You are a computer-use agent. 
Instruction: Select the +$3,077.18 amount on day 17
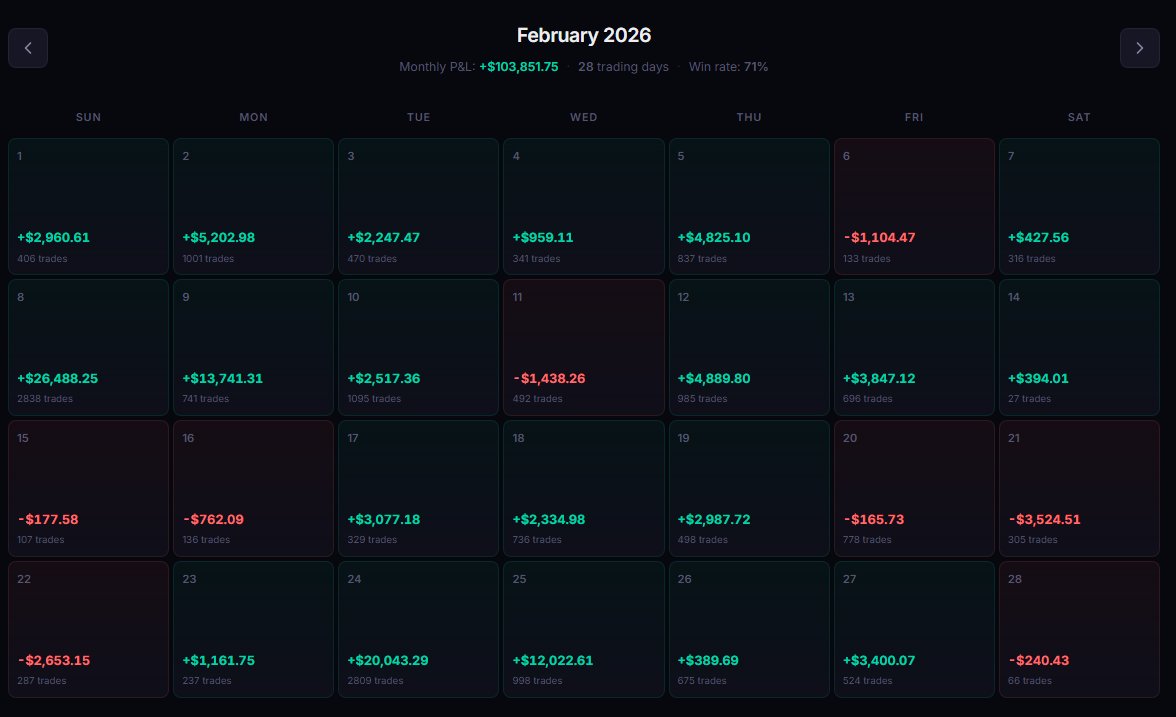tap(383, 520)
